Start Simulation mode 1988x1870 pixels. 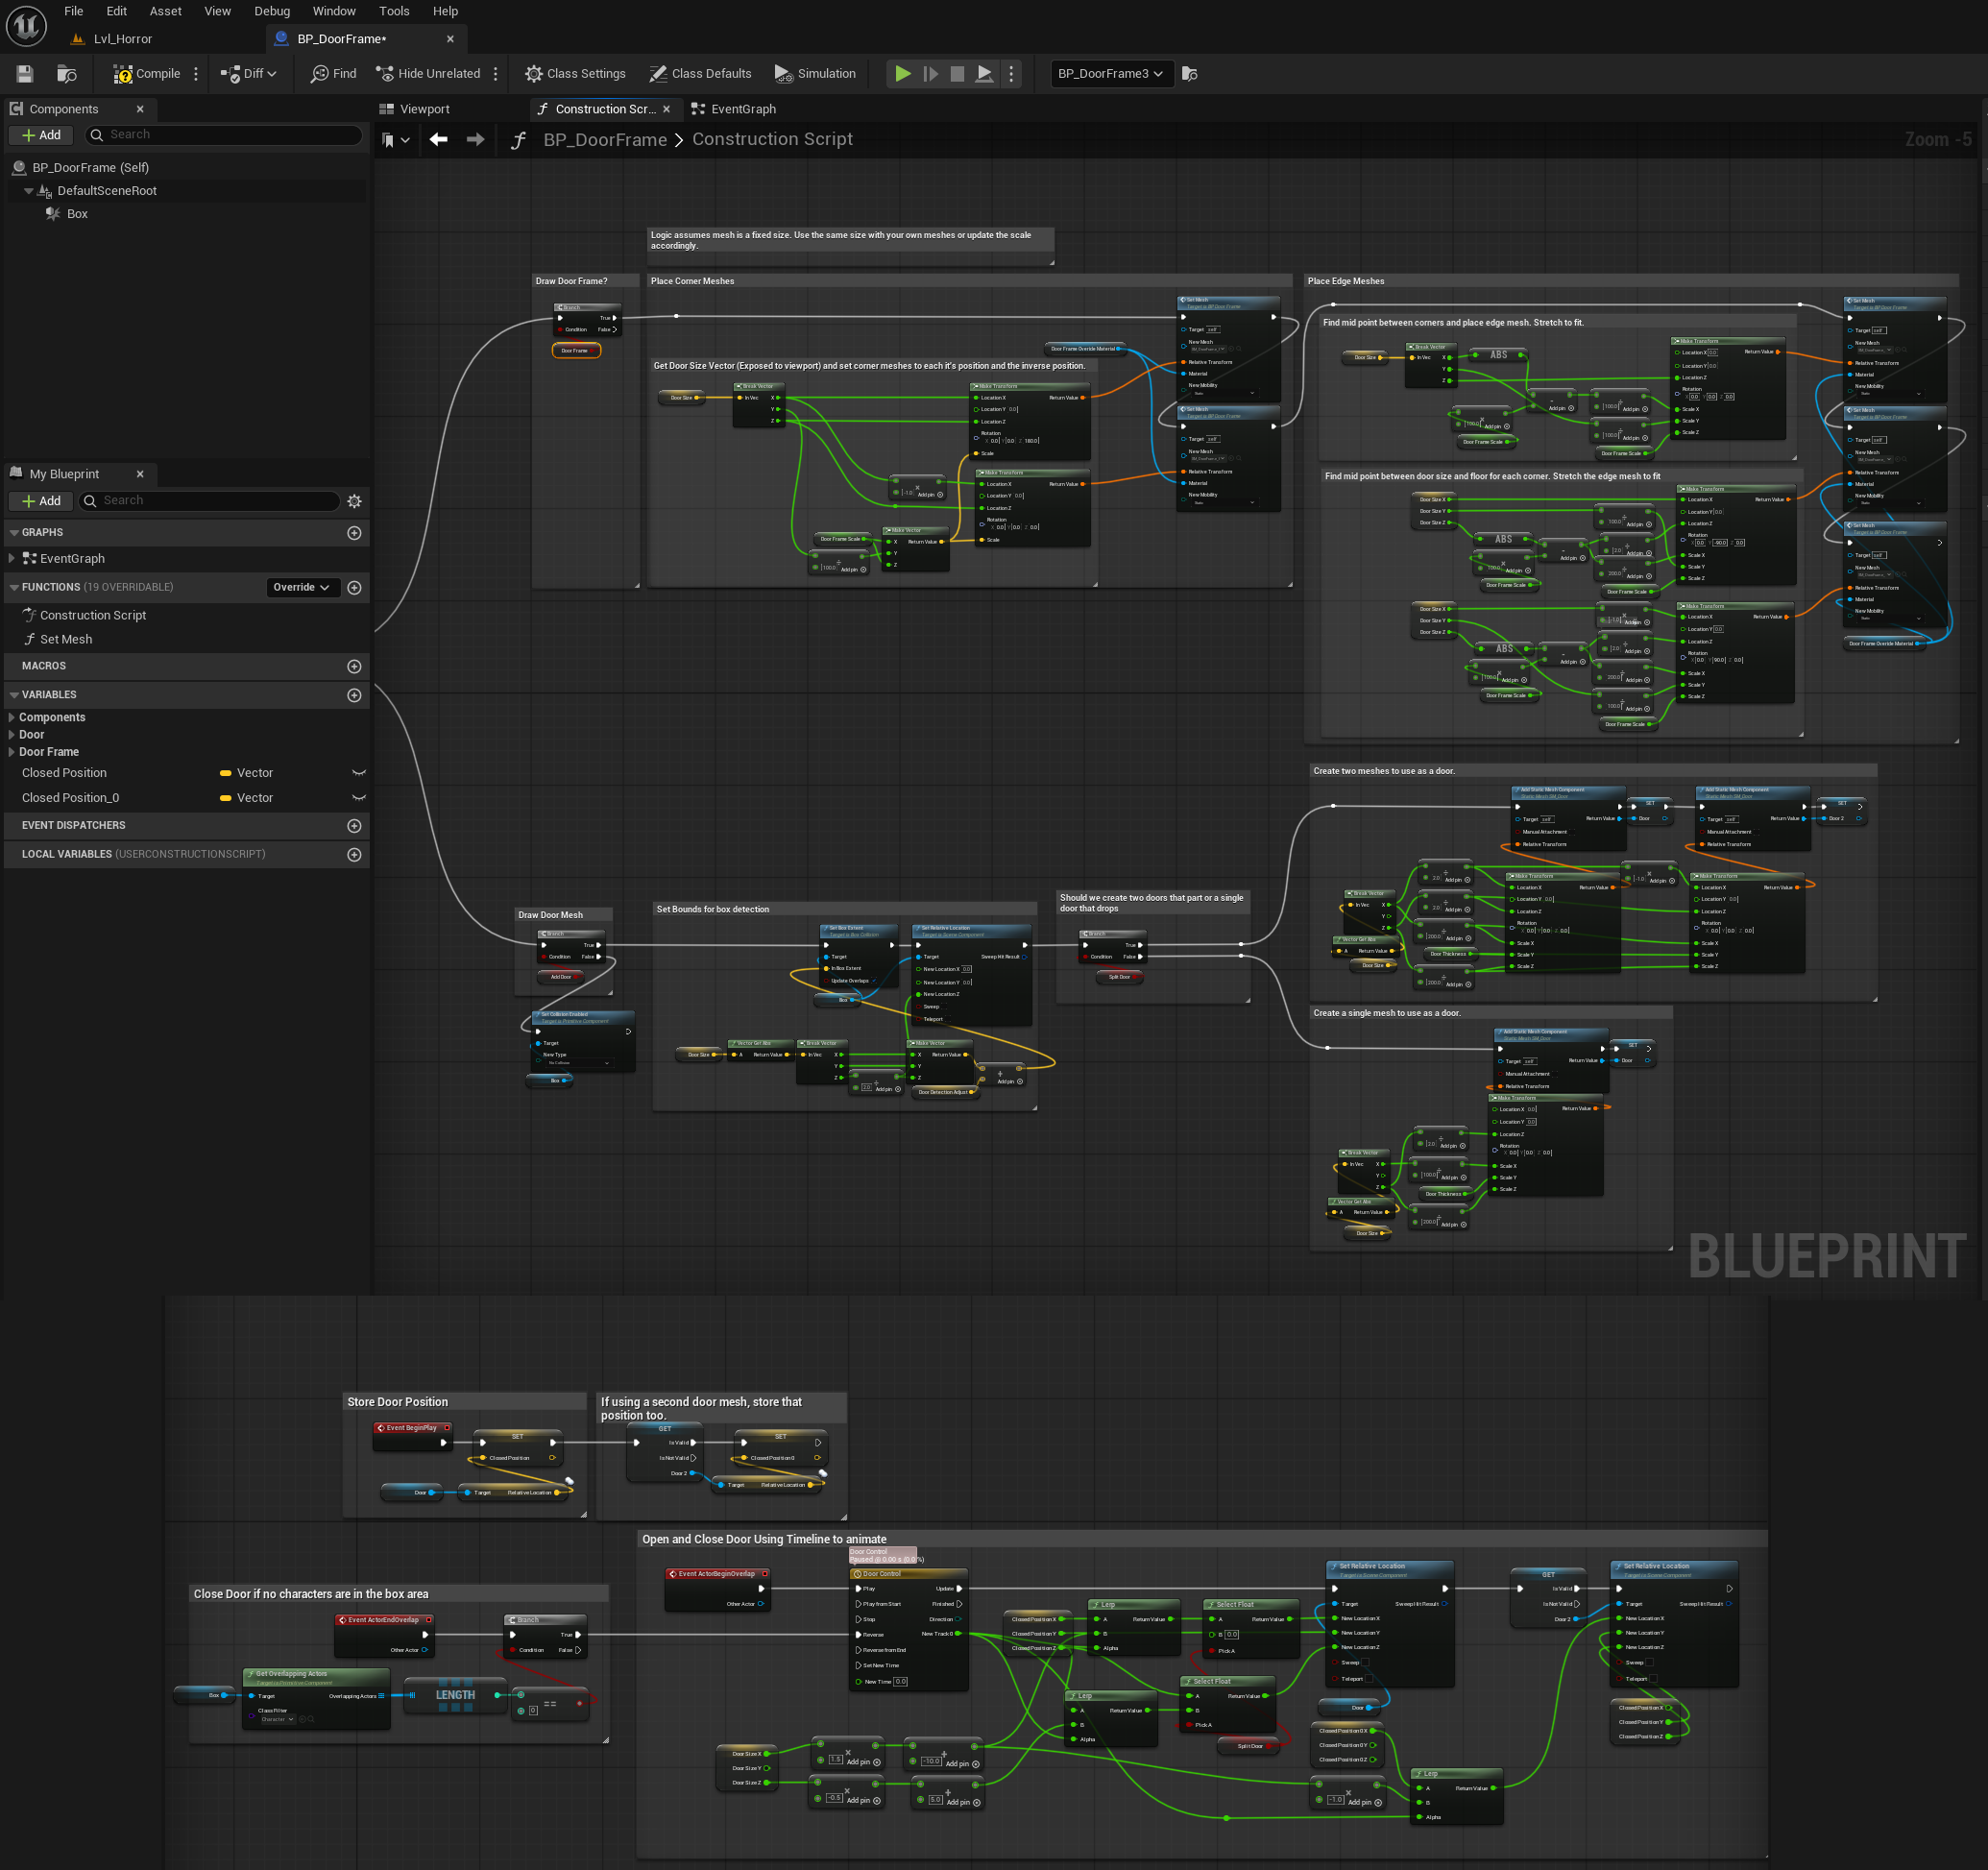click(815, 73)
